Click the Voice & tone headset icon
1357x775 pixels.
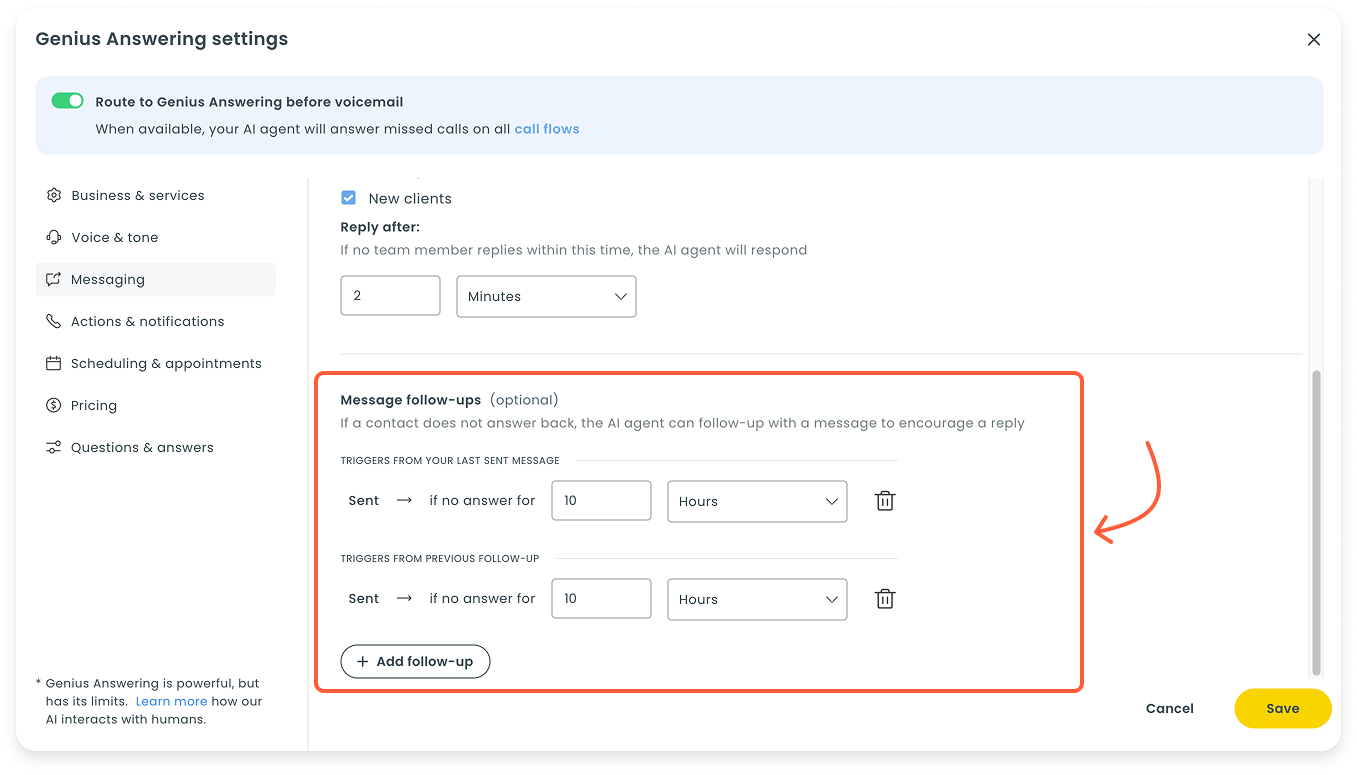[x=54, y=238]
